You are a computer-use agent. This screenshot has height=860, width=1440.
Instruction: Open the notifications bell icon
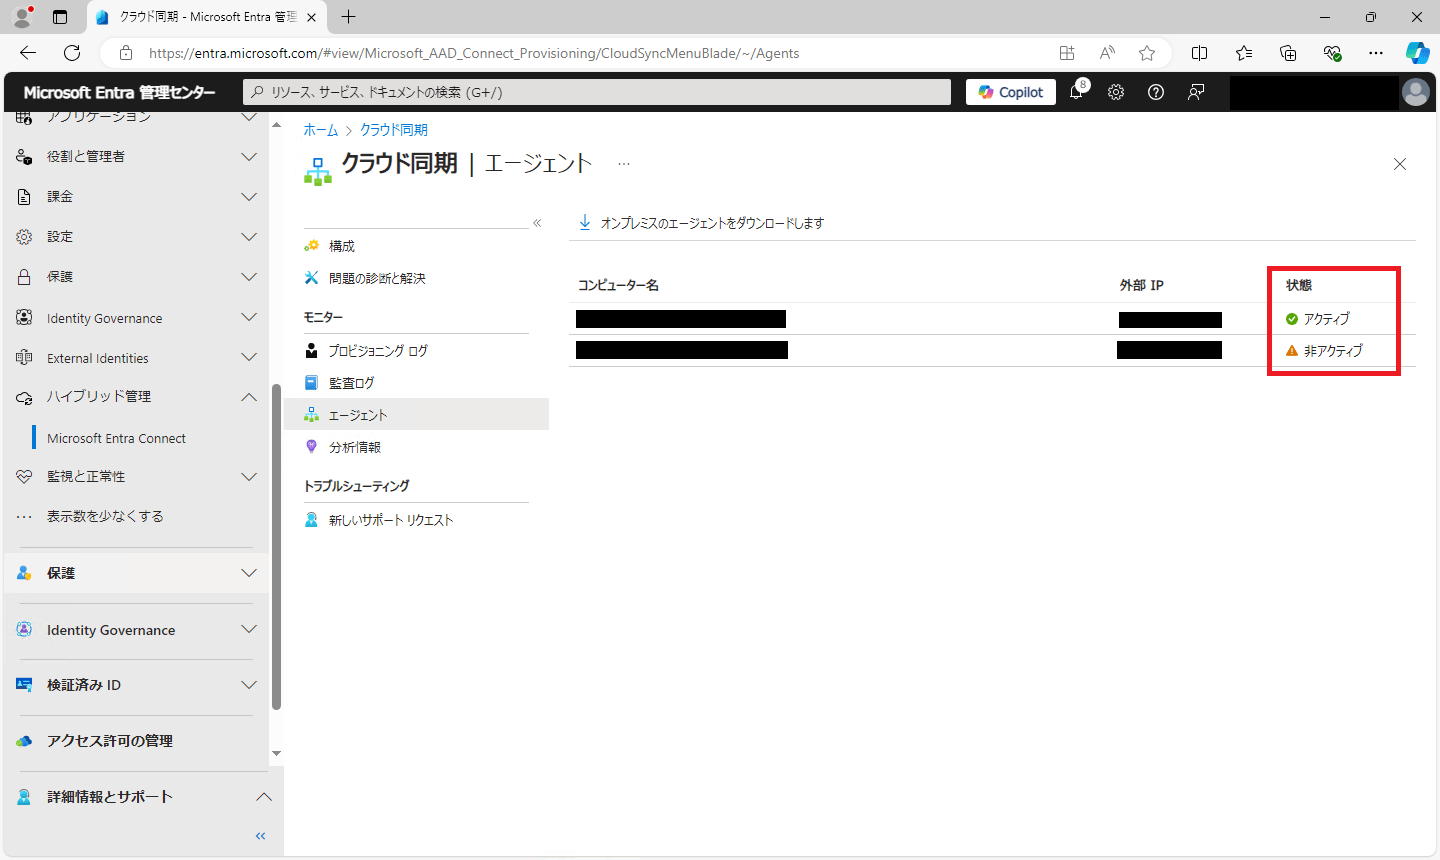(x=1077, y=92)
